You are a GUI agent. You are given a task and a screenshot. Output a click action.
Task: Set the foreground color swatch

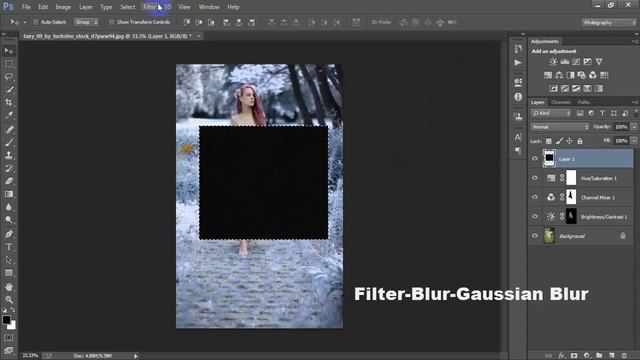tap(6, 320)
